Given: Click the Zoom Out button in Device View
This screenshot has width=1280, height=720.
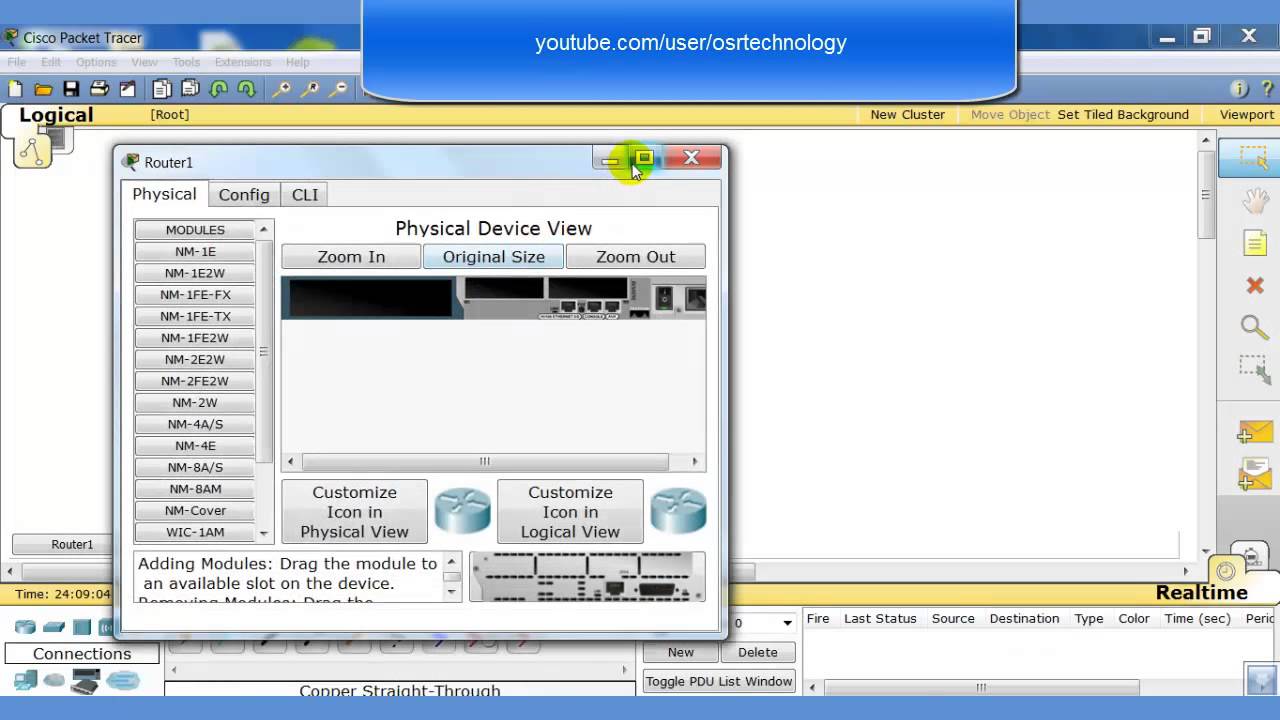Looking at the screenshot, I should click(x=636, y=257).
